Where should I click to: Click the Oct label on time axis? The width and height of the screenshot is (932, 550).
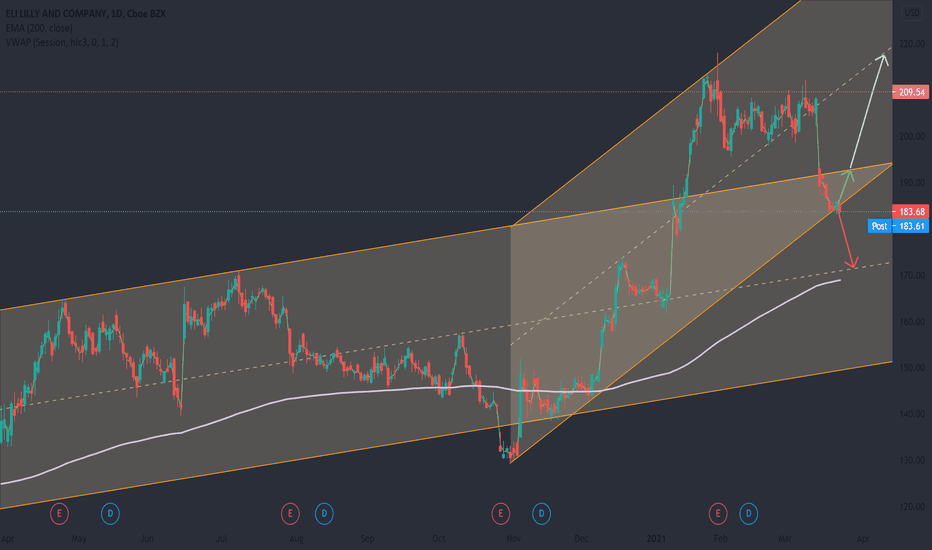click(439, 539)
